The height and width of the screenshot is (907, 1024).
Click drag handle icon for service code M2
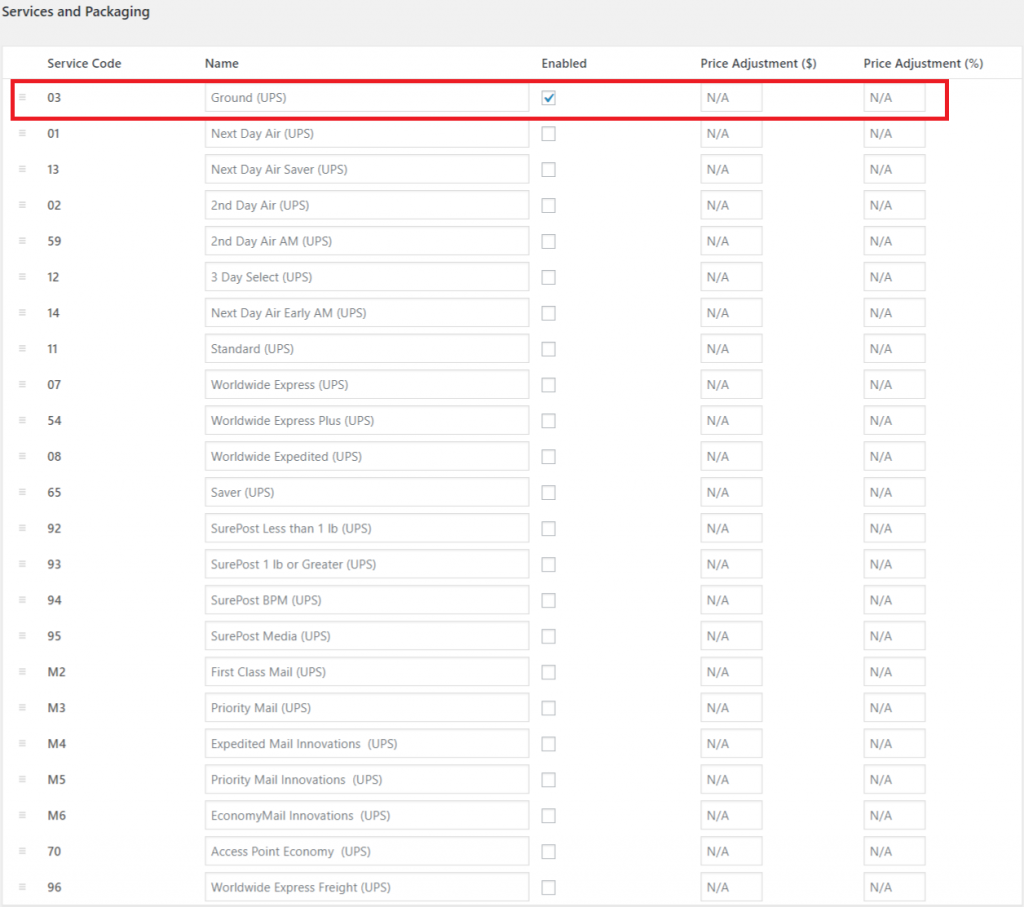[x=22, y=672]
